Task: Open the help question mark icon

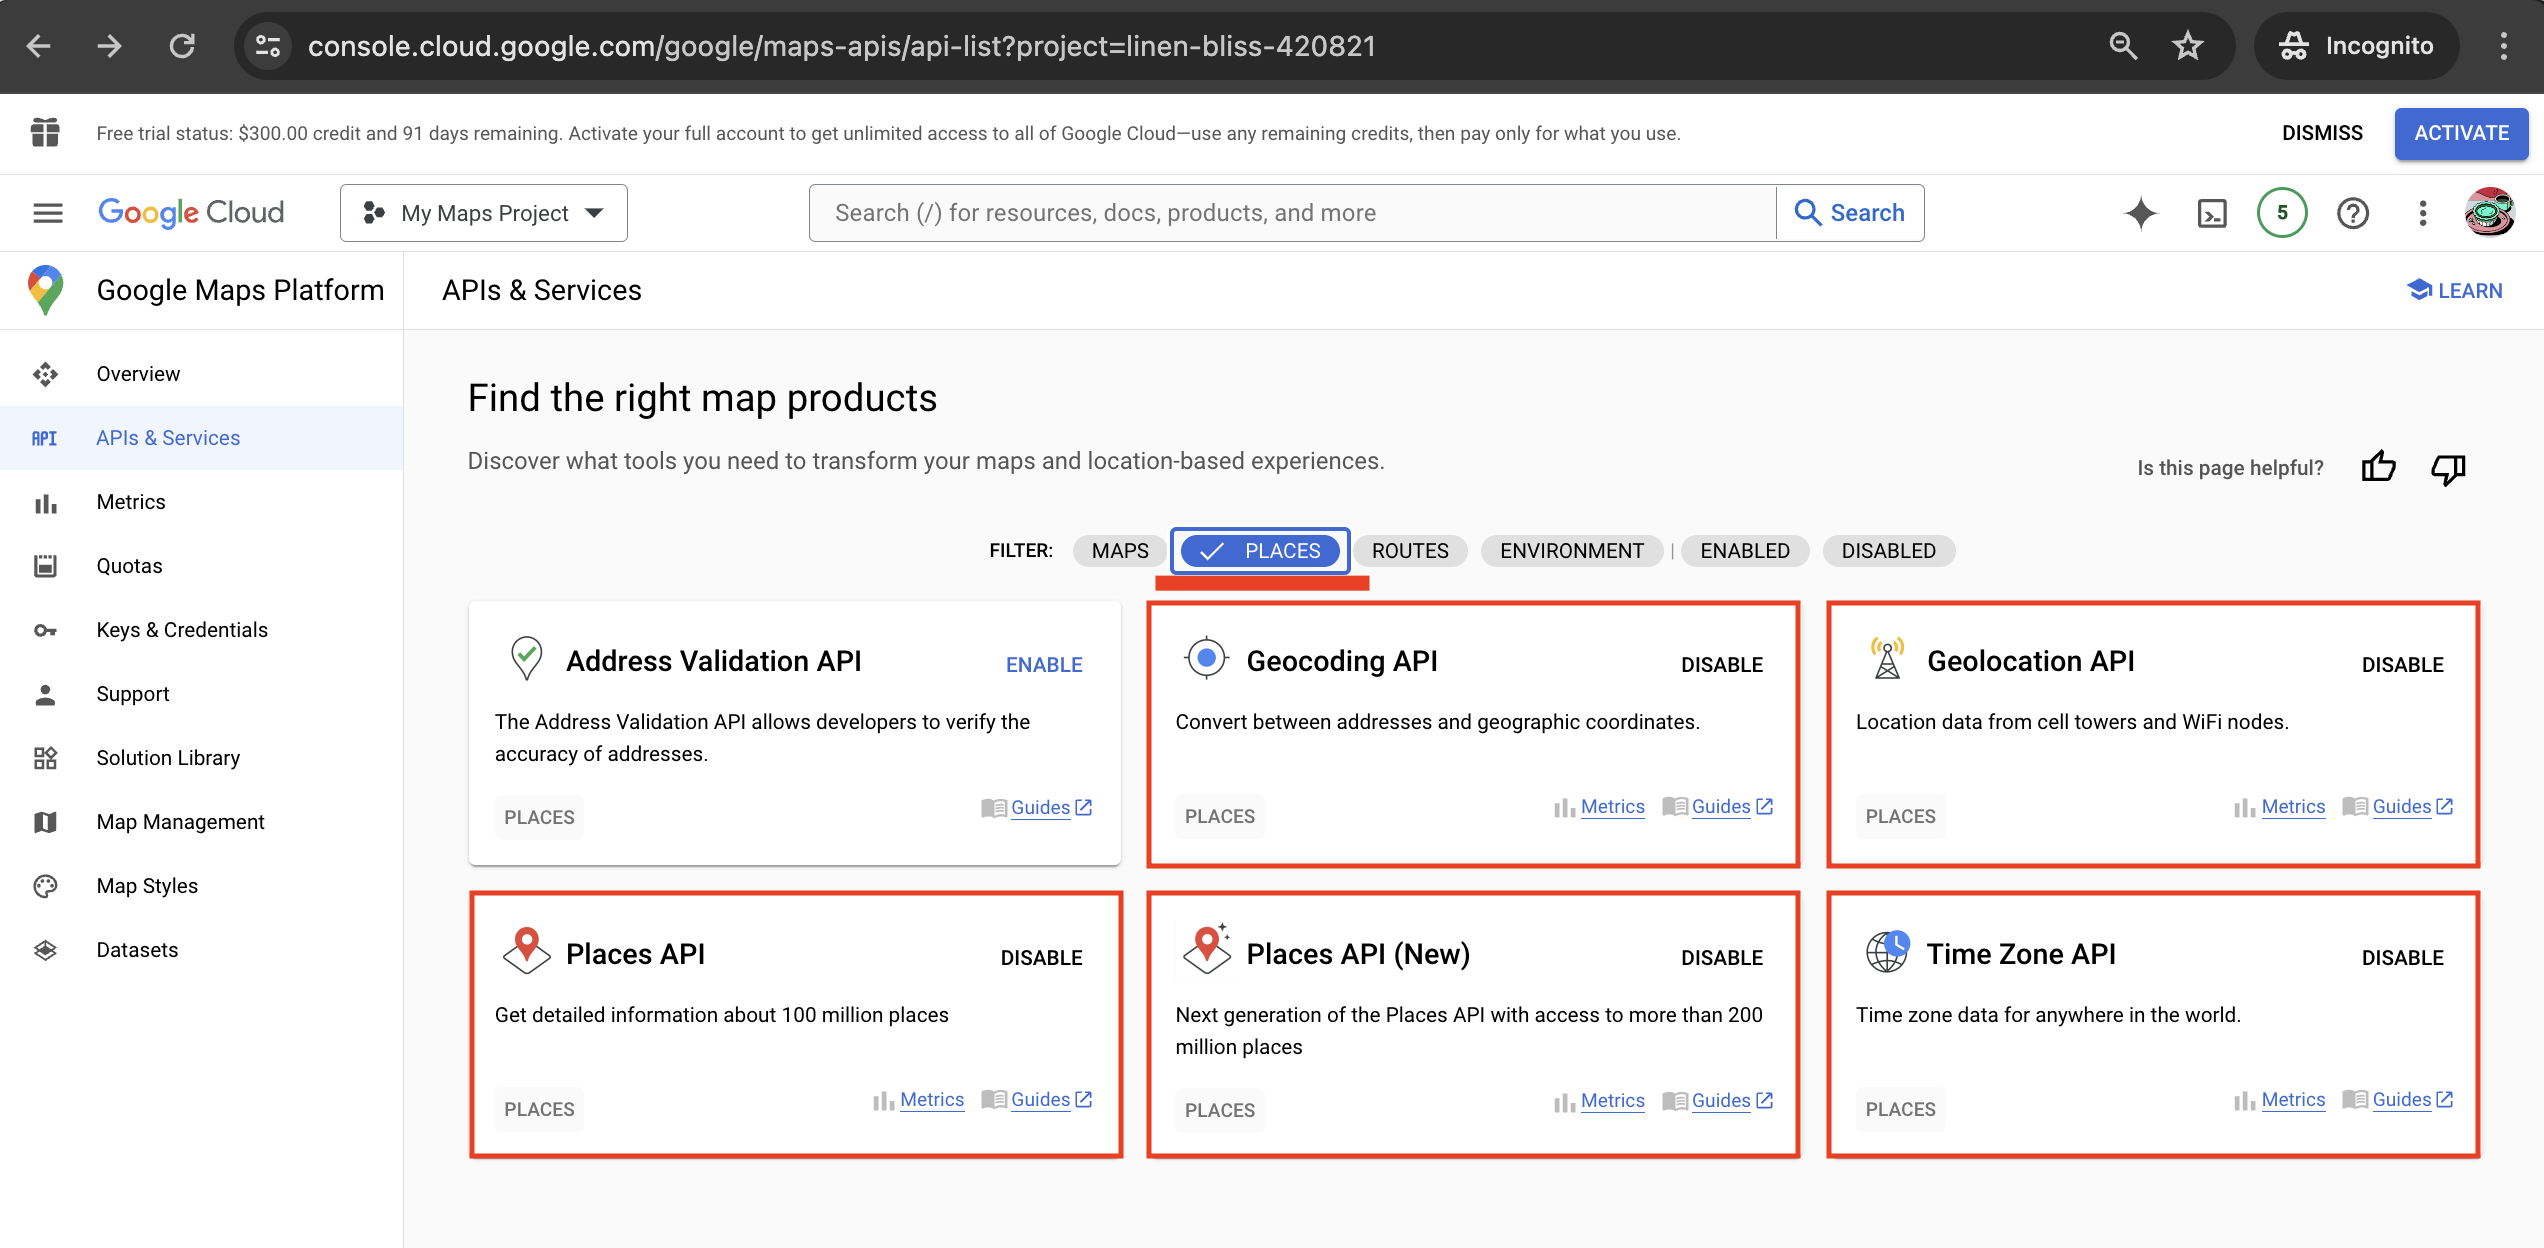Action: pos(2352,212)
